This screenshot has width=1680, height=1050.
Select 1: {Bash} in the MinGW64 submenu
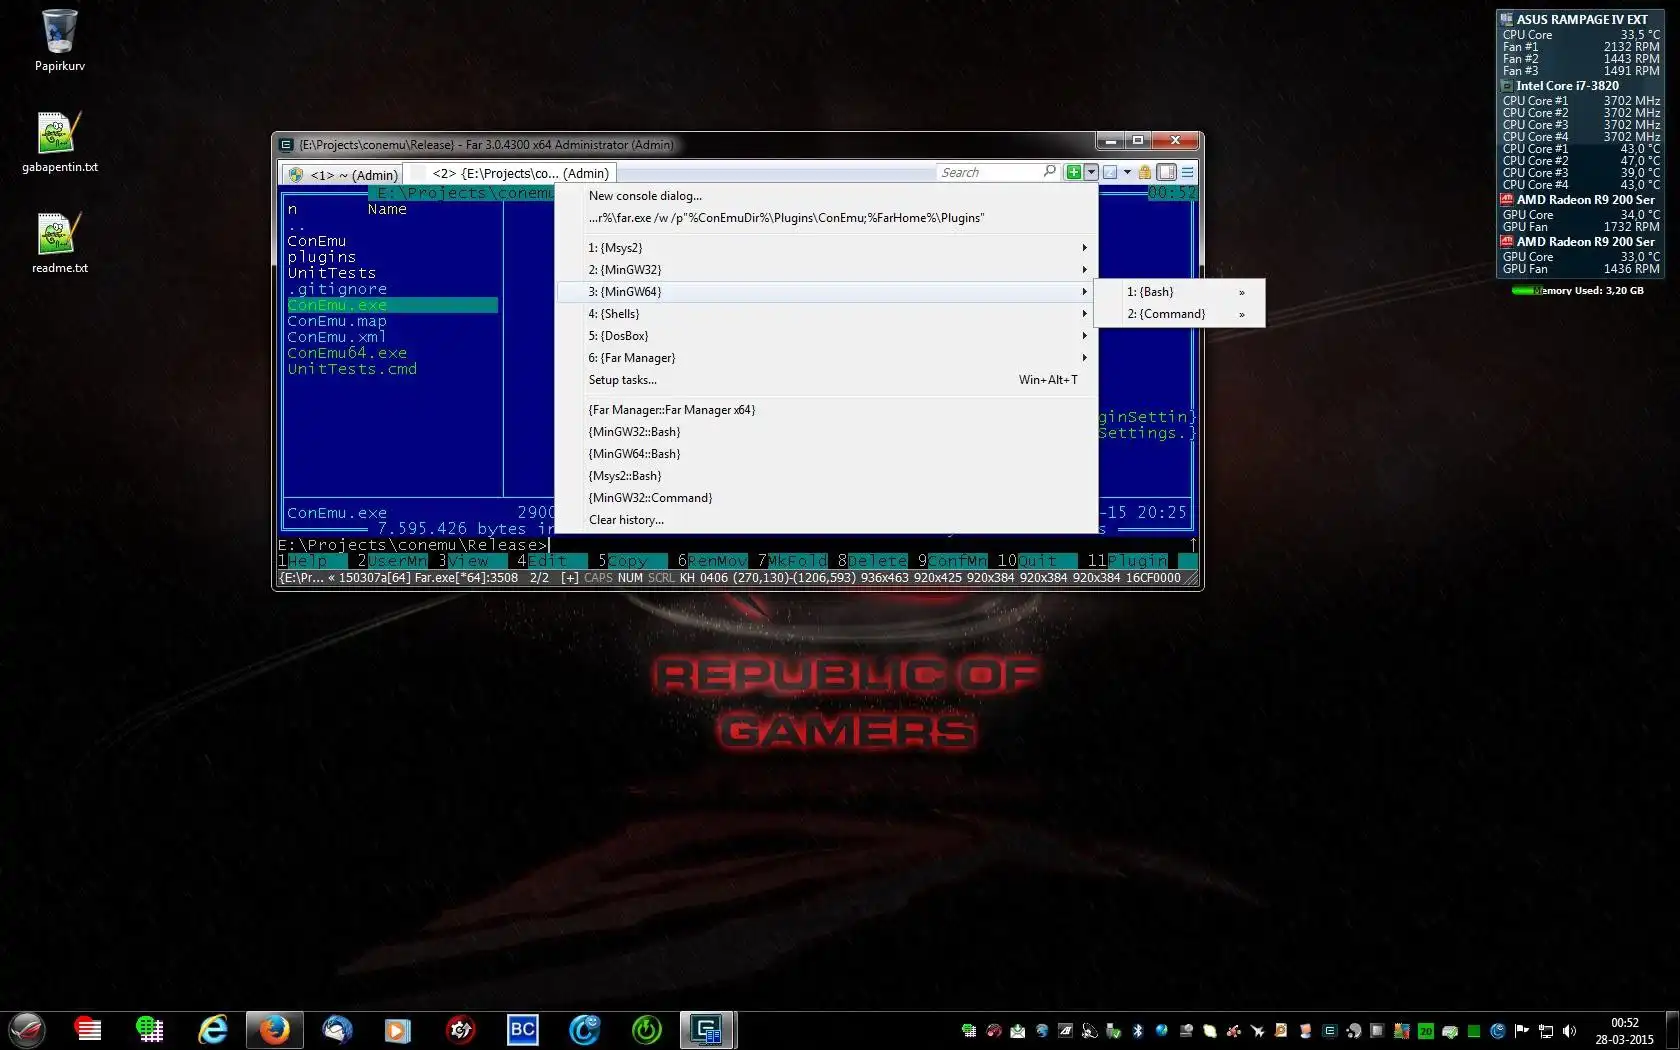pyautogui.click(x=1180, y=292)
